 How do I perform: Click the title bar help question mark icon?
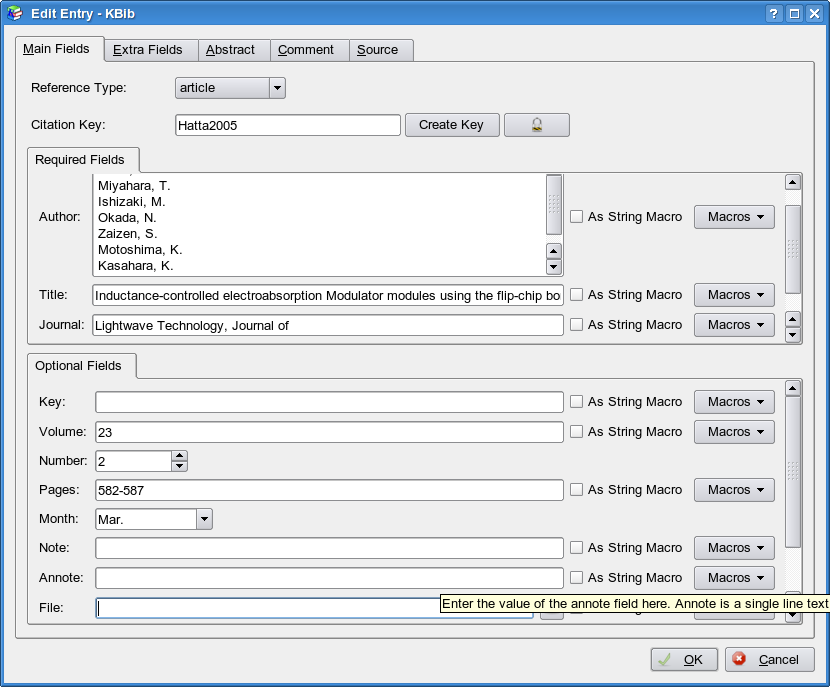pyautogui.click(x=774, y=14)
